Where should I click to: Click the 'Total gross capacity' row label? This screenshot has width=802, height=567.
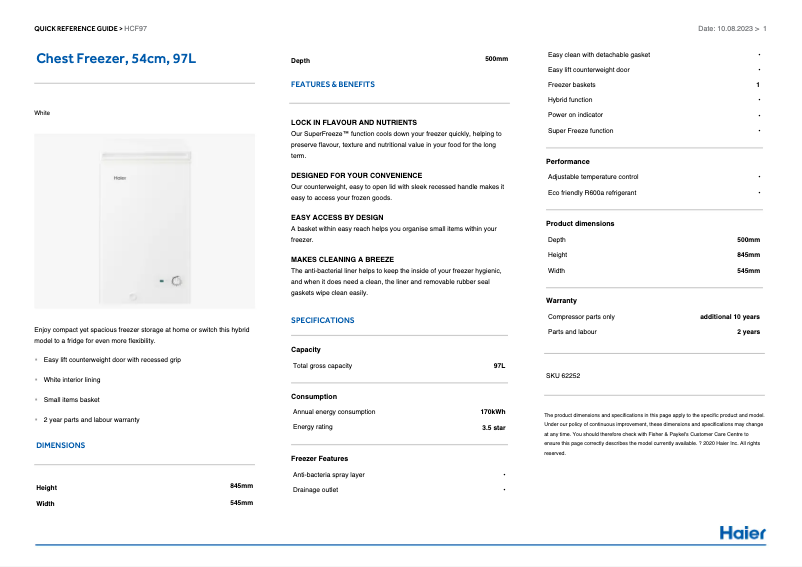coord(322,366)
